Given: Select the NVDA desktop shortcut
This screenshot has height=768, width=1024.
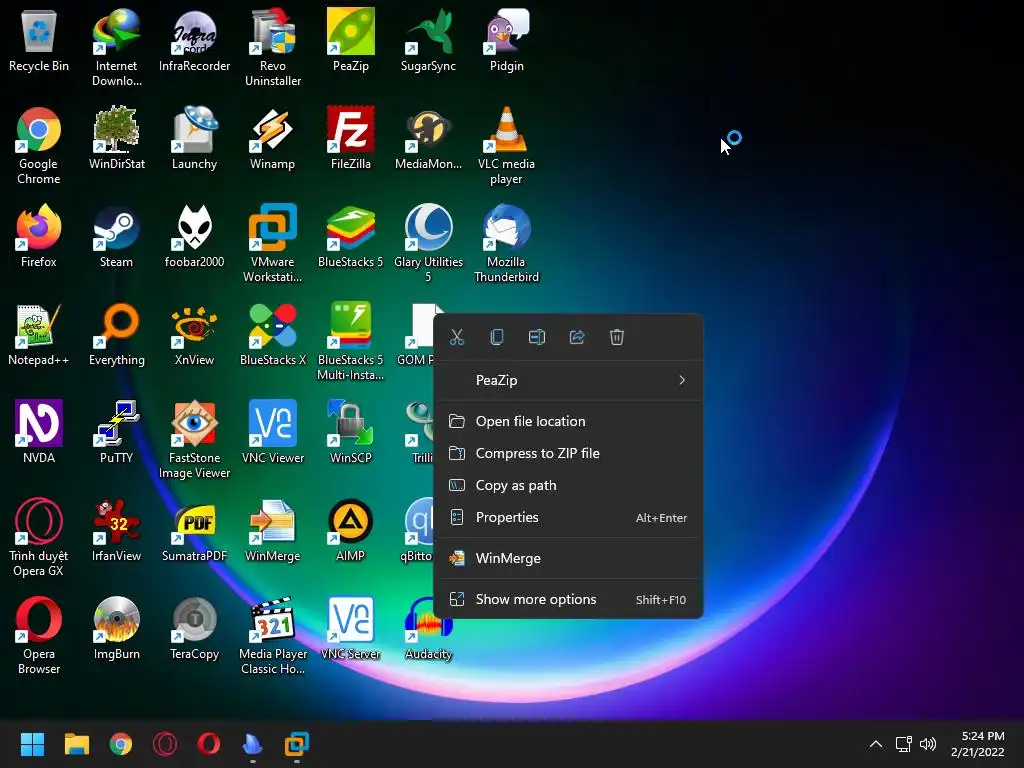Looking at the screenshot, I should (x=39, y=432).
